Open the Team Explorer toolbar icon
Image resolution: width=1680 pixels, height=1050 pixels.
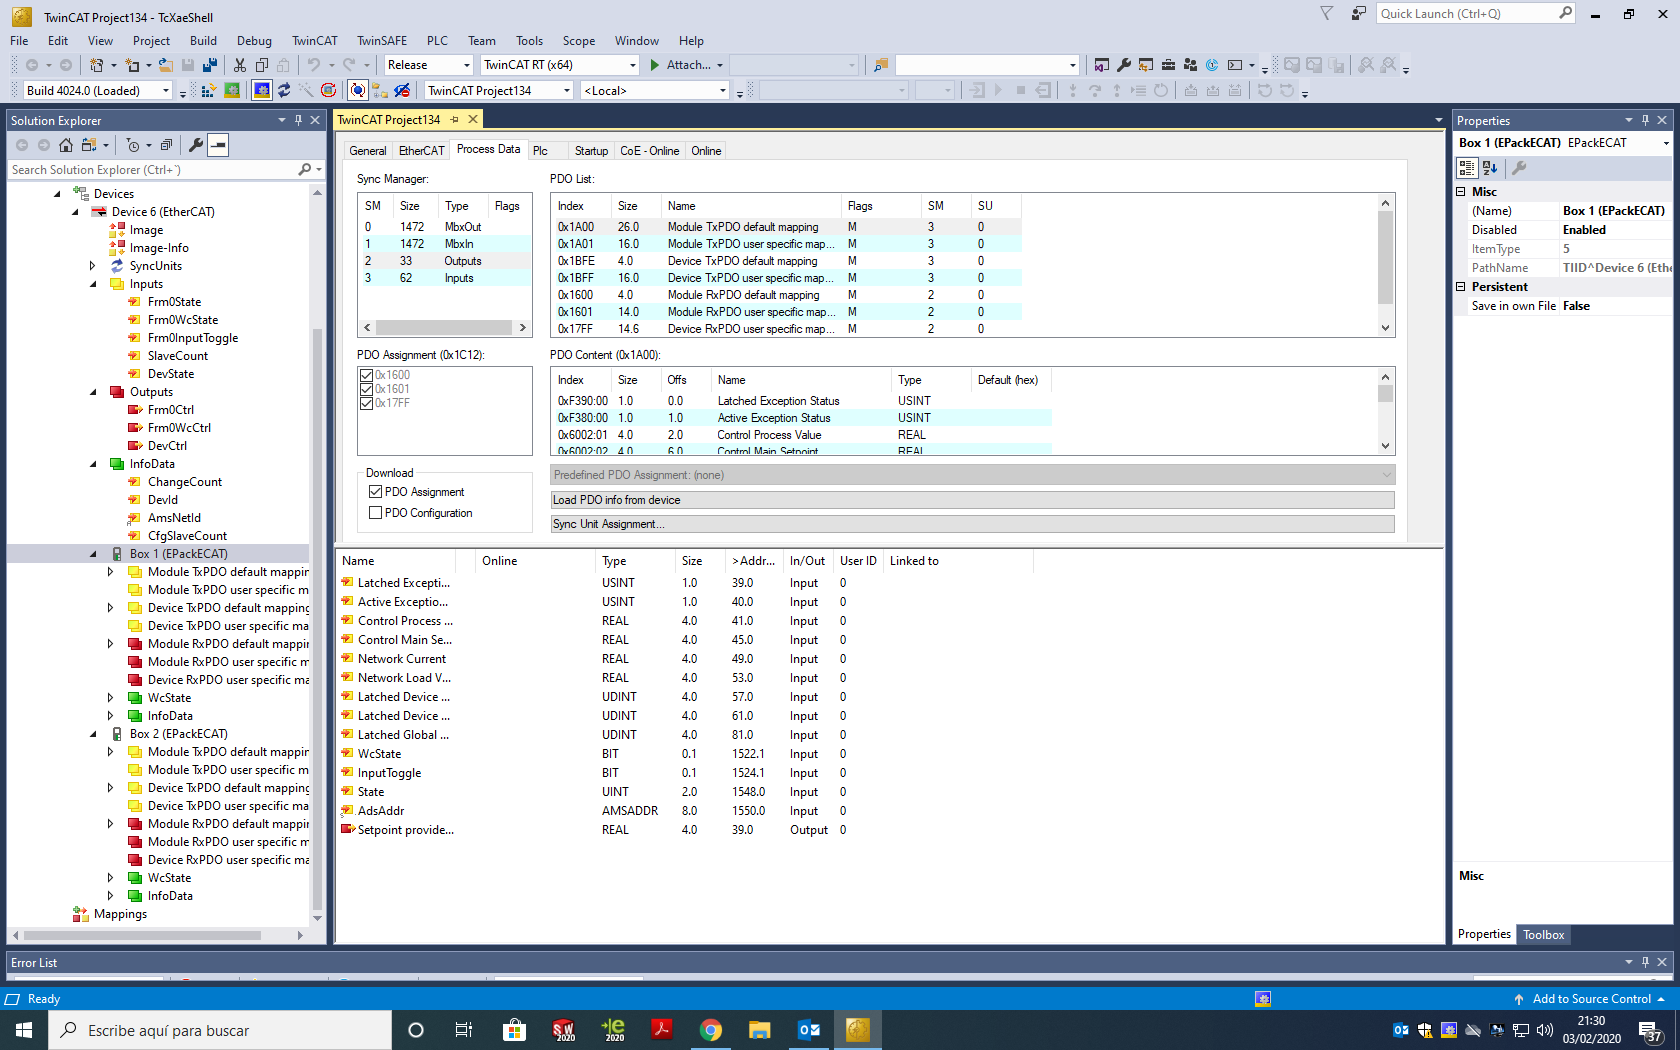[1190, 65]
